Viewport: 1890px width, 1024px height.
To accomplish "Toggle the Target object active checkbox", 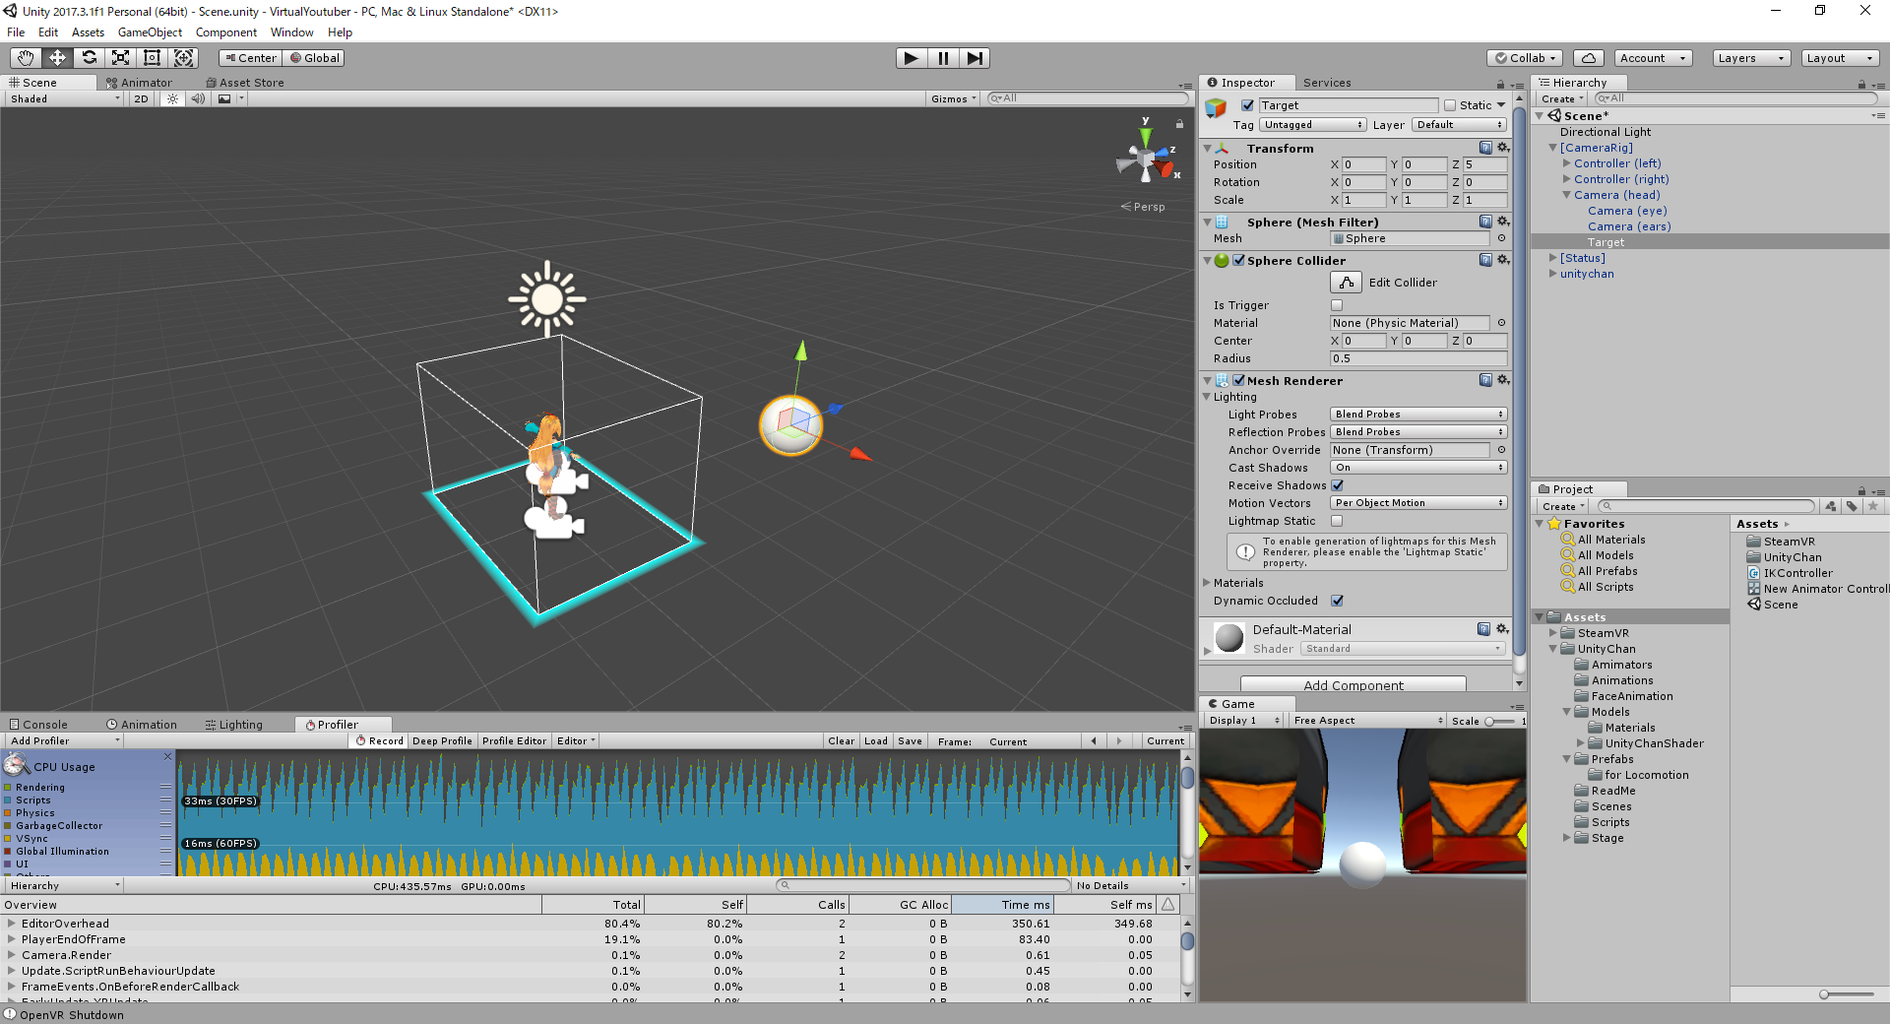I will pos(1247,105).
